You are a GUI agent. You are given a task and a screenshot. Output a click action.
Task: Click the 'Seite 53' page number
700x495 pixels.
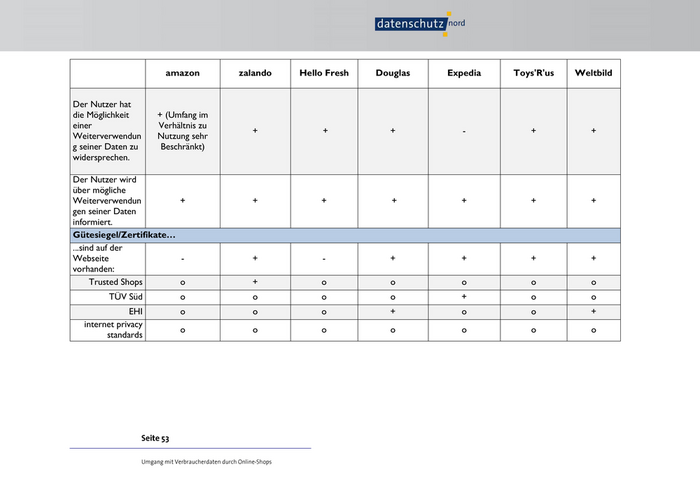pos(155,438)
